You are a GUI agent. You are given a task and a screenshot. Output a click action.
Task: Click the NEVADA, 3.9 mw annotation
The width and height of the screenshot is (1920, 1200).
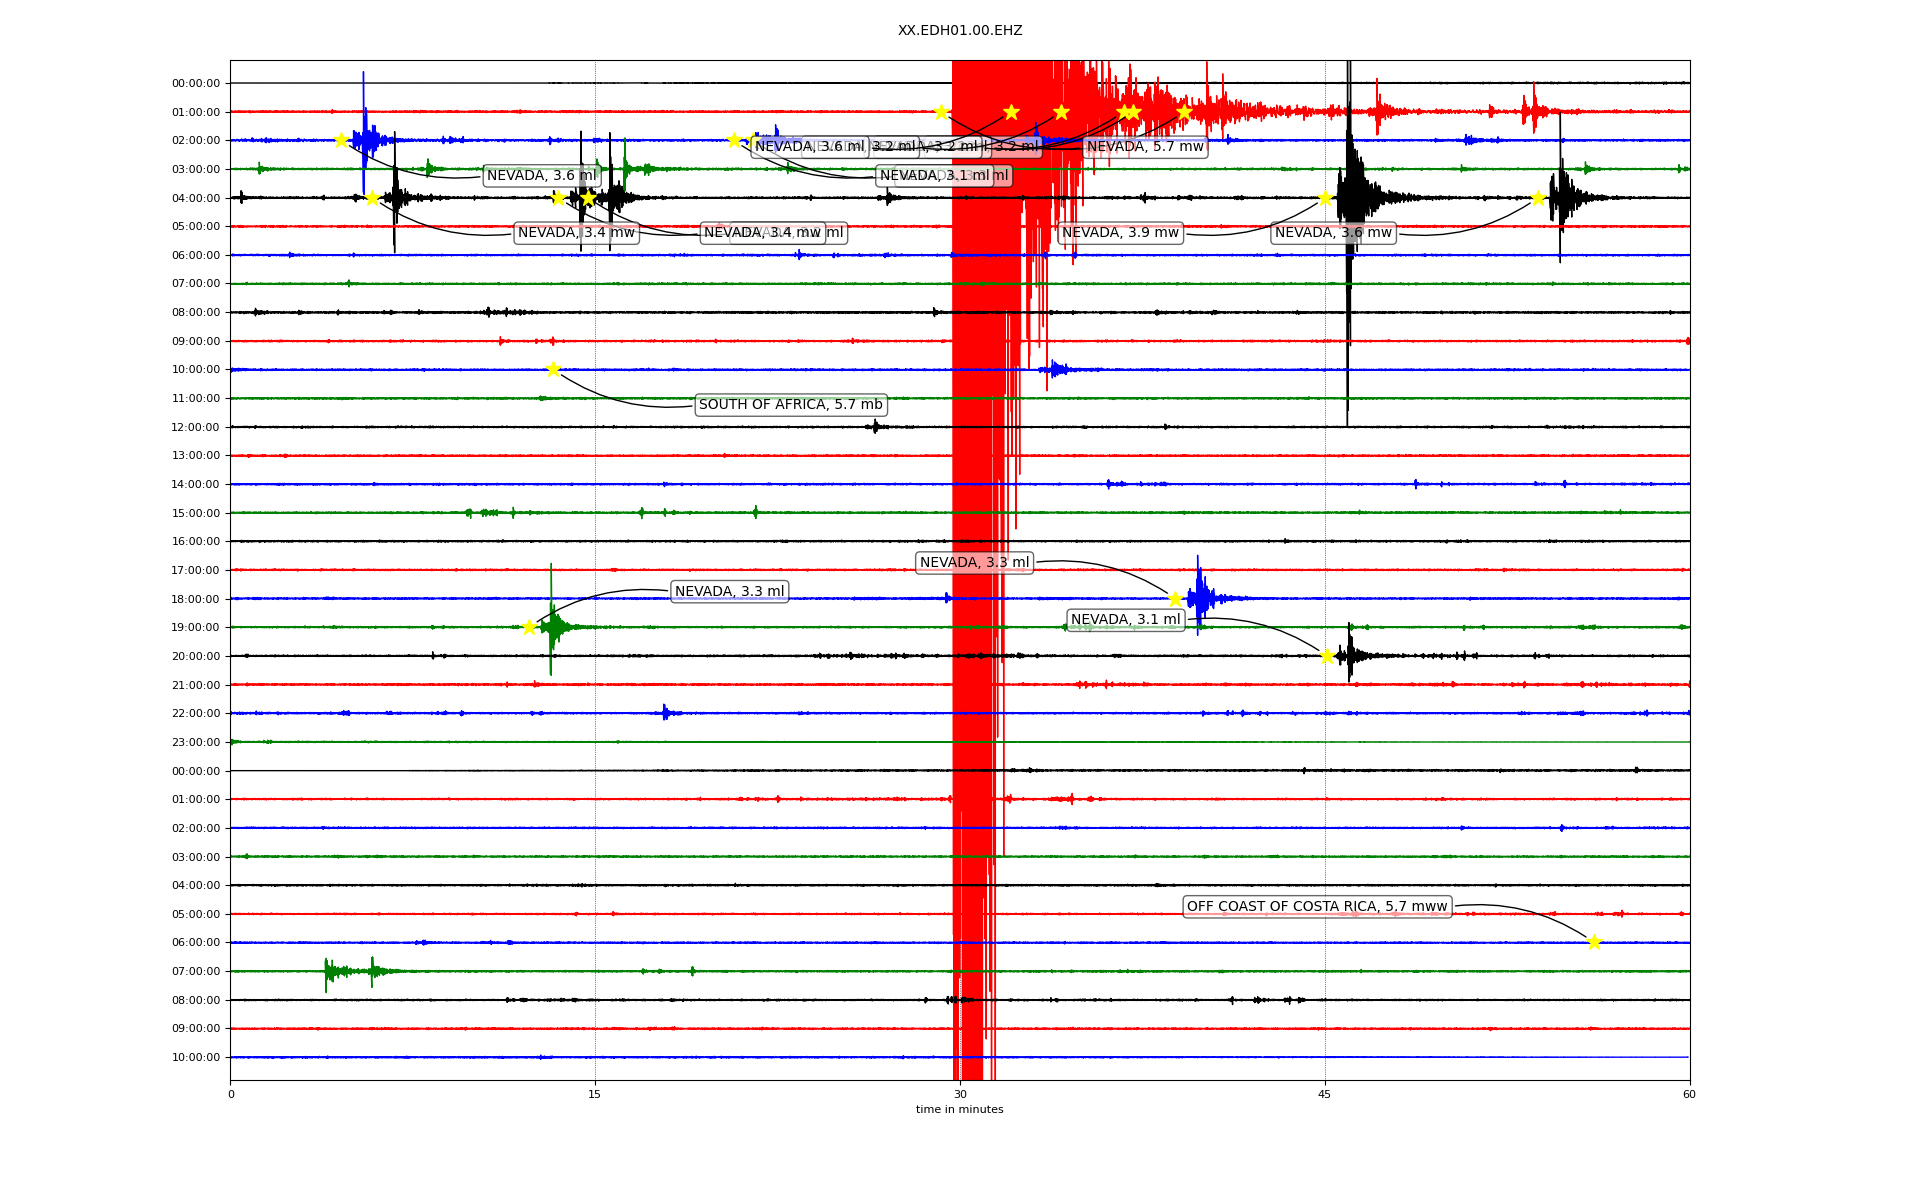click(x=1120, y=233)
